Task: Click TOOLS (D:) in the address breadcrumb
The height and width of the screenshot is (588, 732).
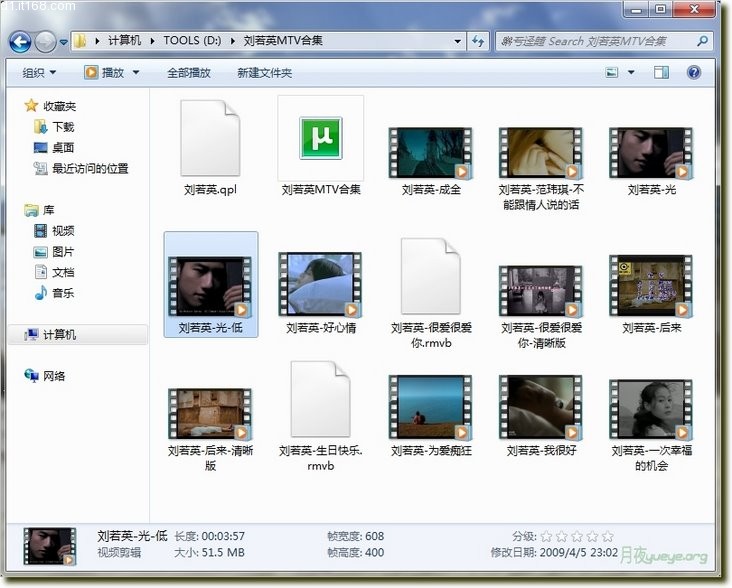Action: pyautogui.click(x=192, y=41)
